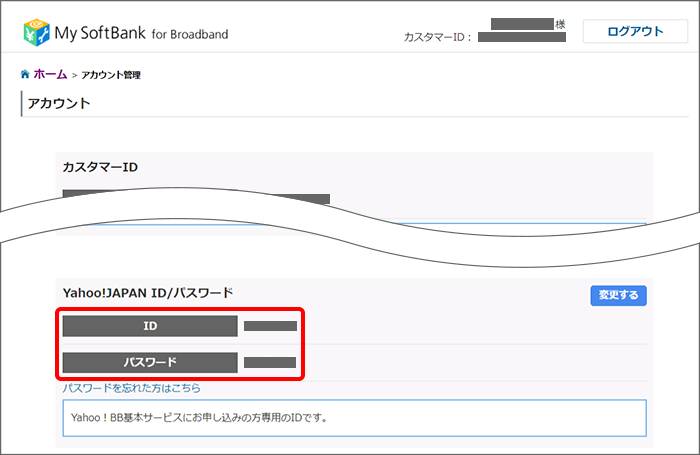The image size is (700, 455).
Task: Click the アカウント page heading
Action: (x=59, y=104)
